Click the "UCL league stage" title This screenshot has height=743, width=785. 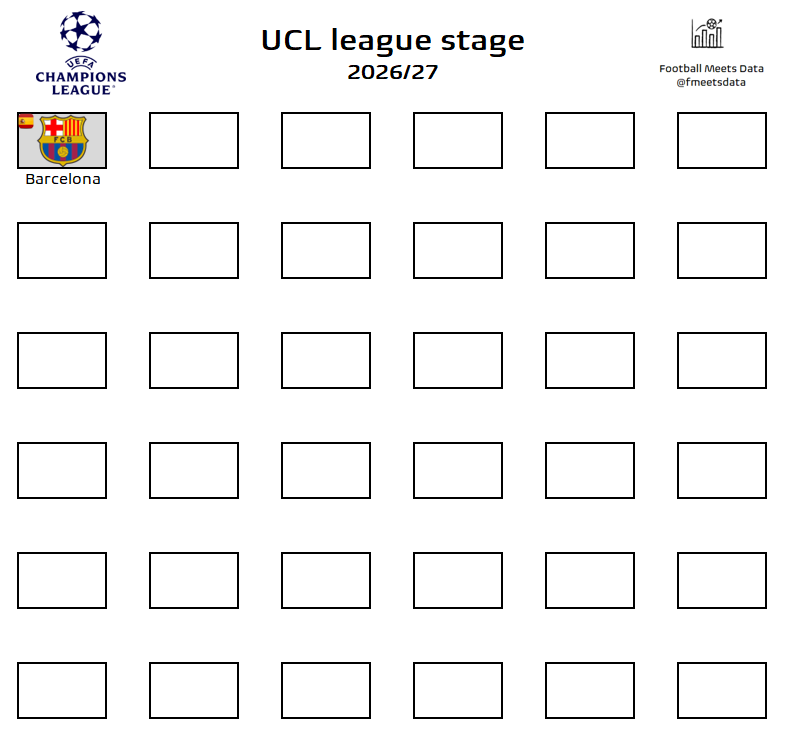(x=392, y=40)
